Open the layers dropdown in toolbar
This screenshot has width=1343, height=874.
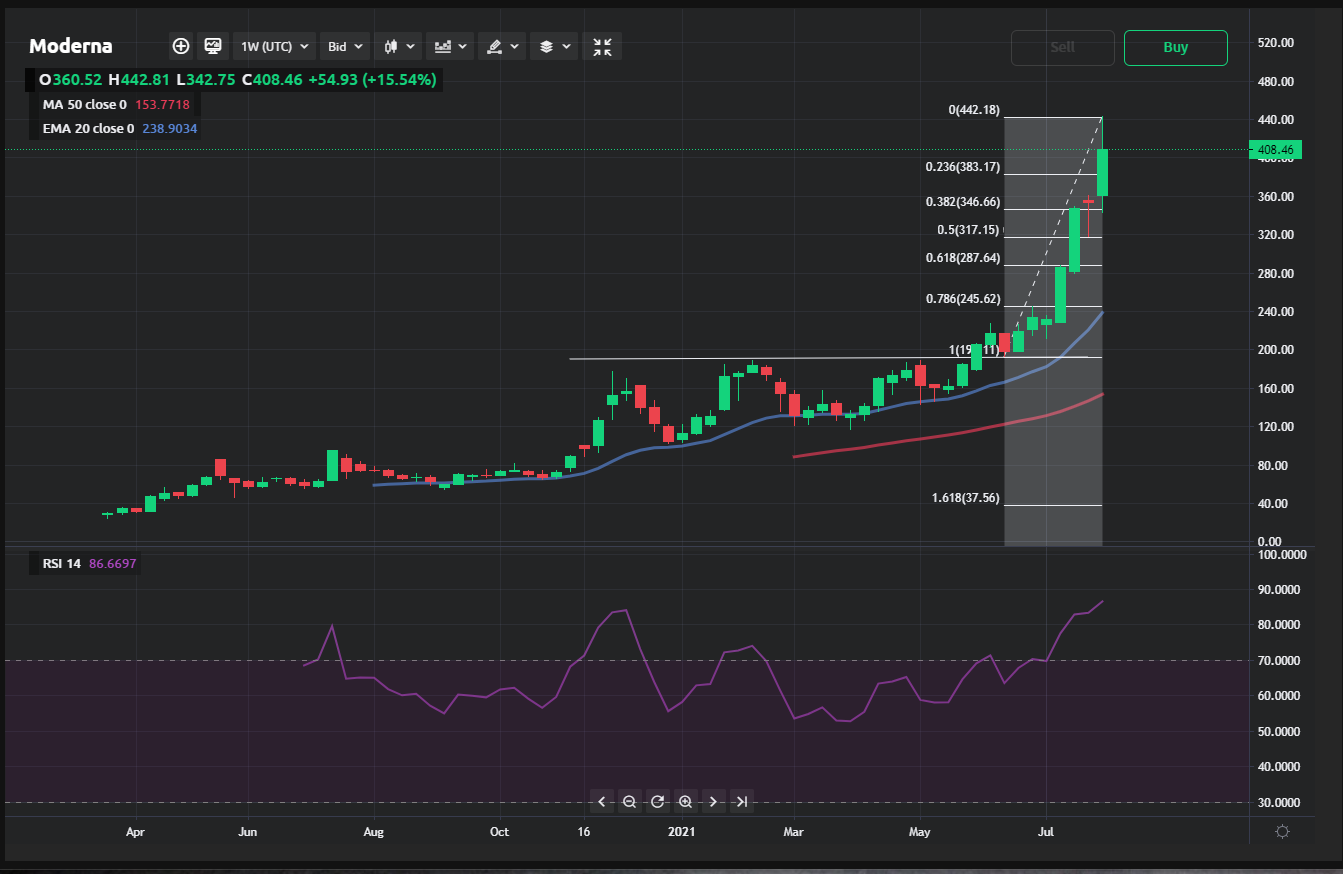pyautogui.click(x=555, y=46)
